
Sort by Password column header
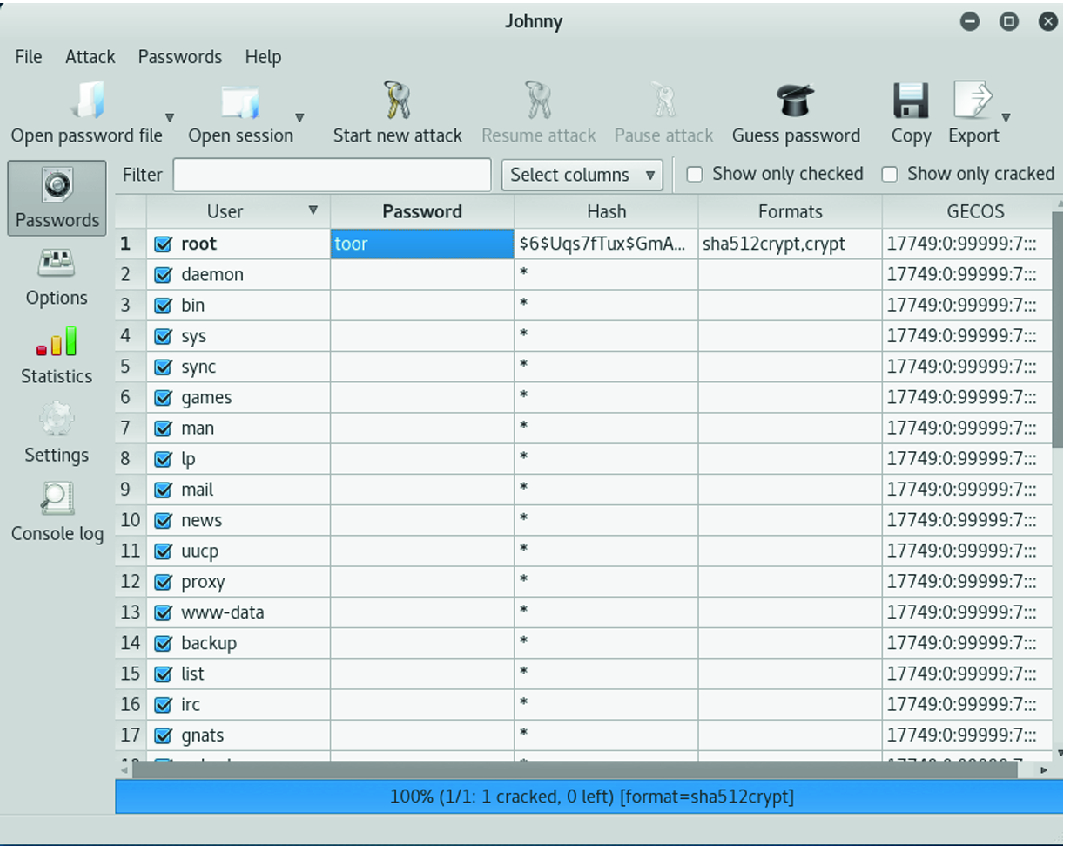click(422, 212)
